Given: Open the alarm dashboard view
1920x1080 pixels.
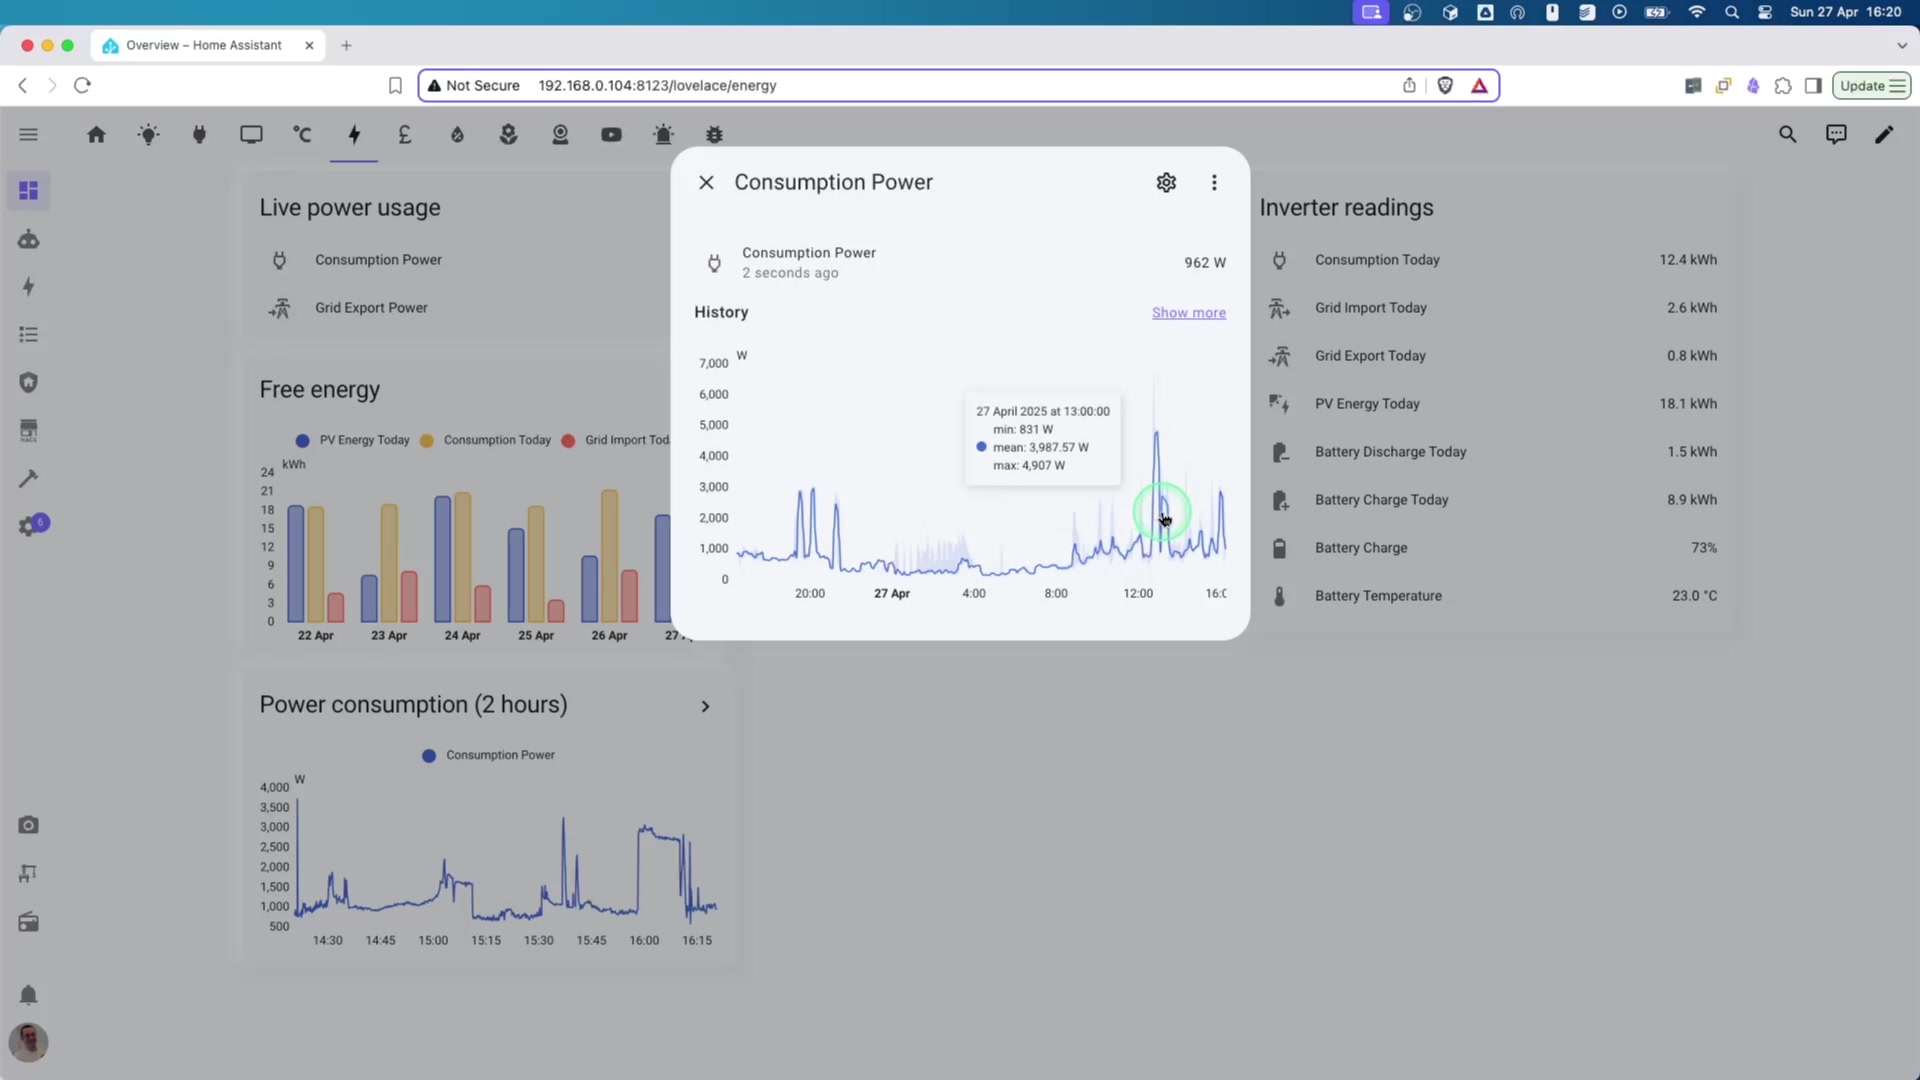Looking at the screenshot, I should point(663,134).
